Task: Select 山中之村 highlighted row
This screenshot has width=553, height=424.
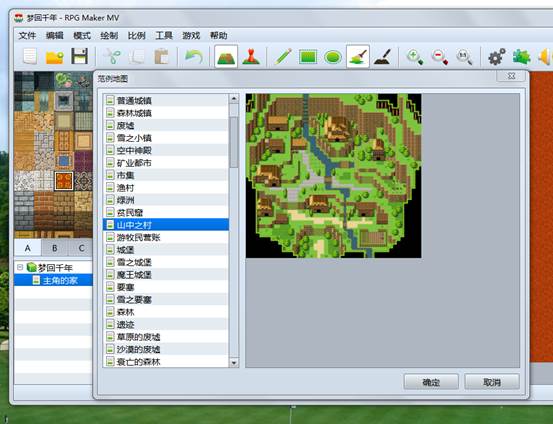Action: 166,225
